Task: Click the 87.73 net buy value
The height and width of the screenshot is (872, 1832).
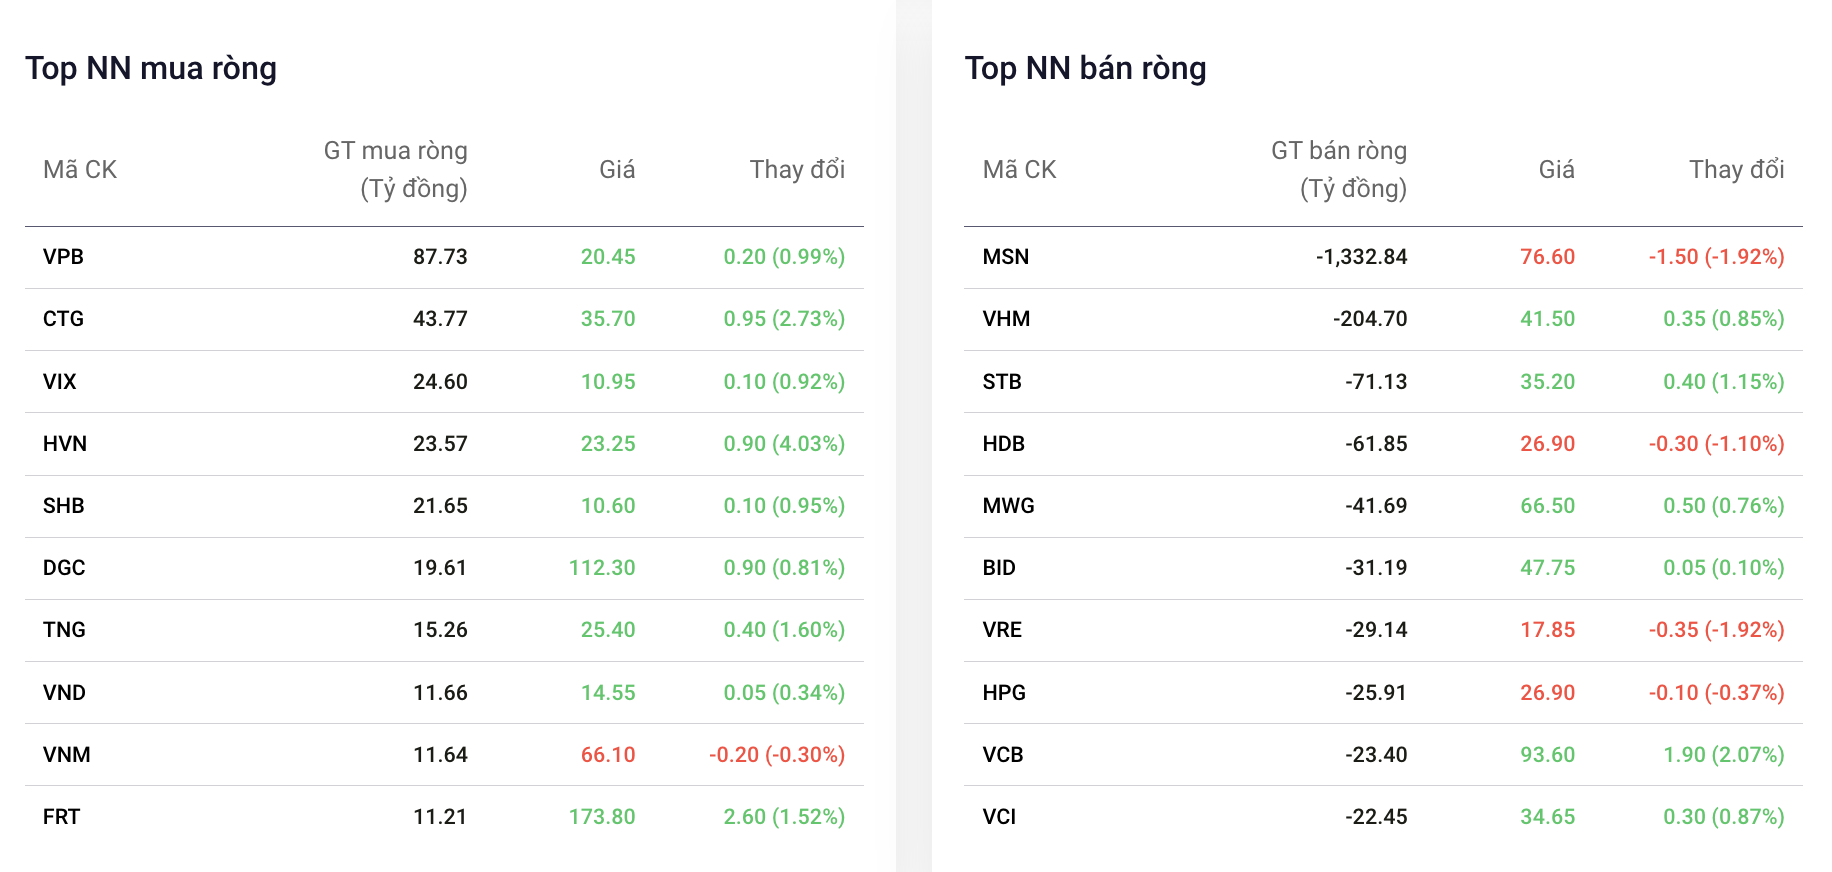Action: [x=441, y=257]
